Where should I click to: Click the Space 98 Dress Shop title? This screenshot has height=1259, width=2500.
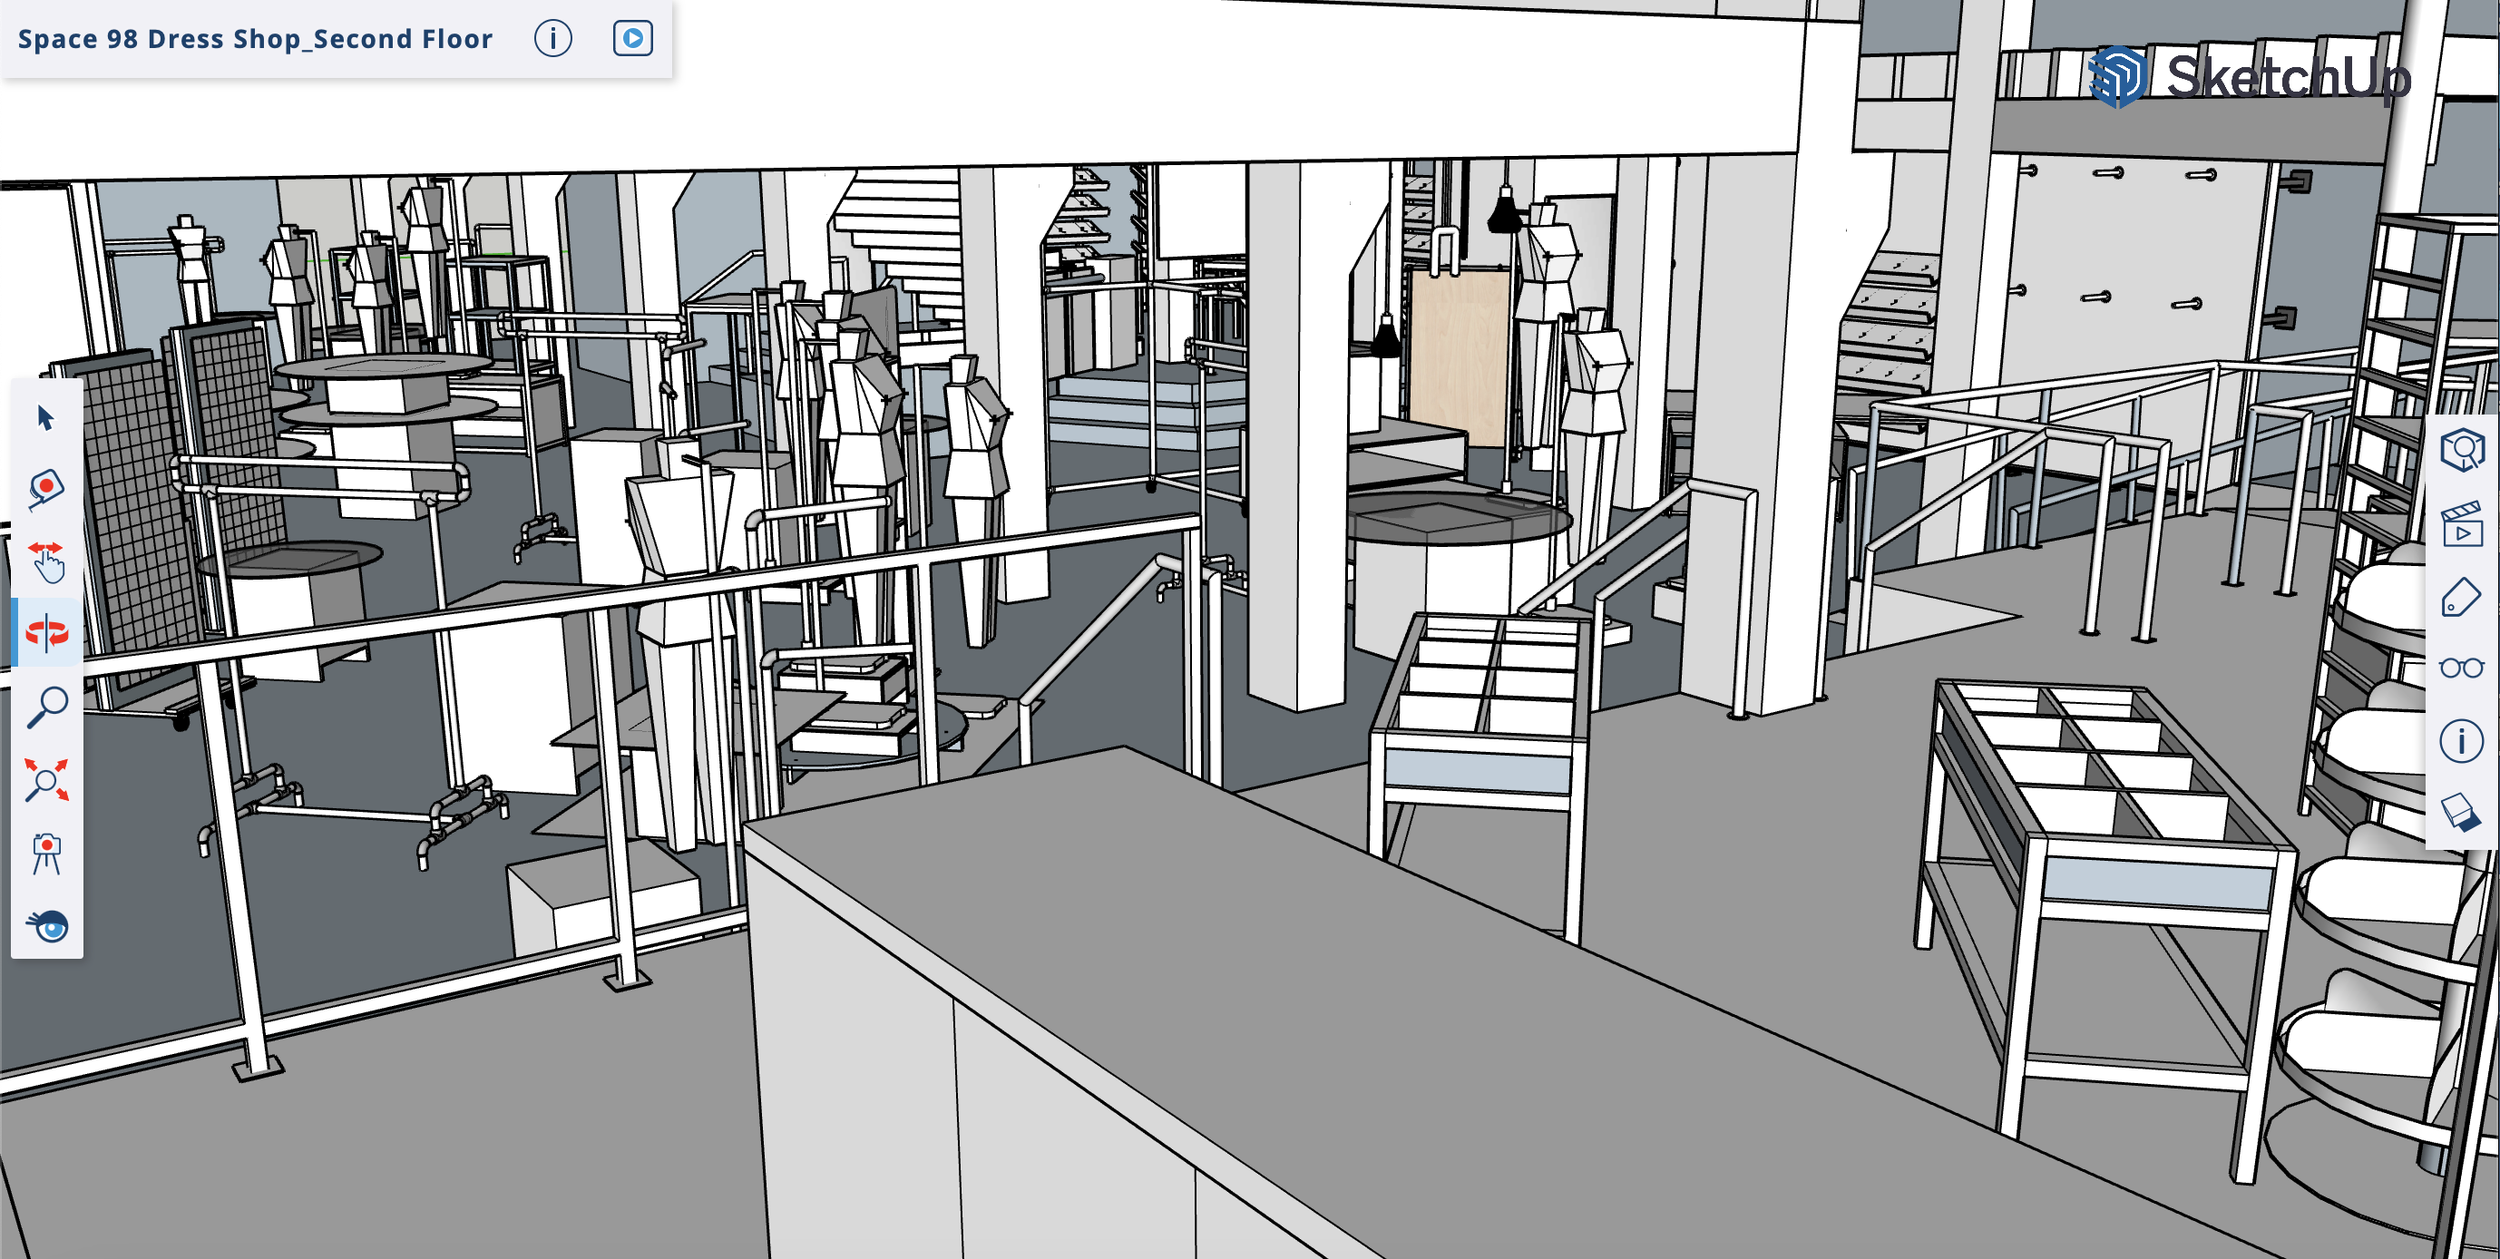tap(255, 39)
